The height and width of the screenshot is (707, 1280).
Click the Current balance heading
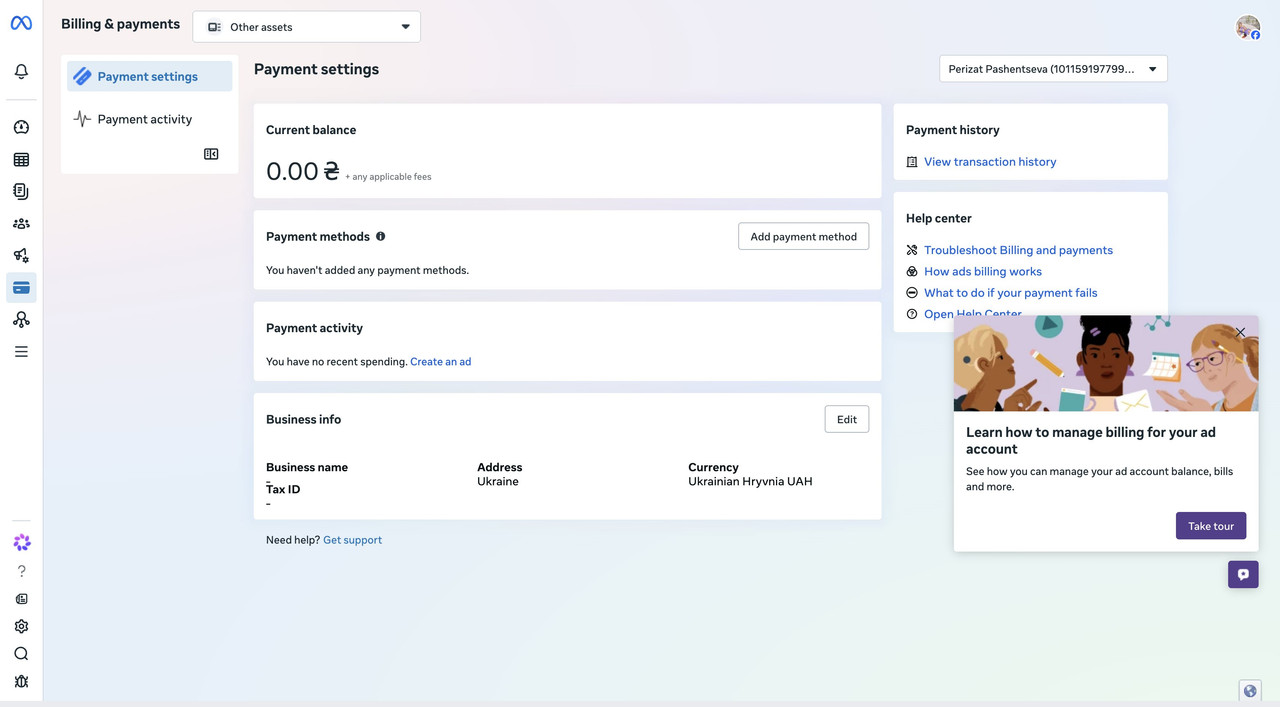[x=311, y=130]
